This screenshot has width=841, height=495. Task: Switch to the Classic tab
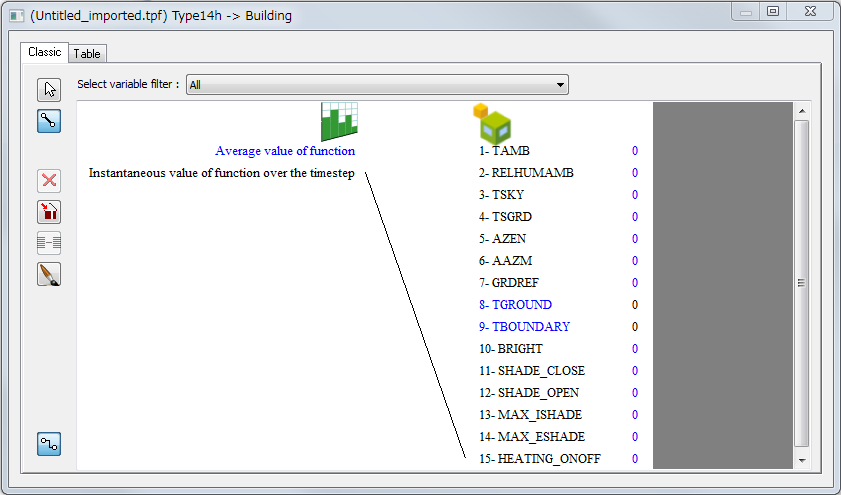pos(45,52)
